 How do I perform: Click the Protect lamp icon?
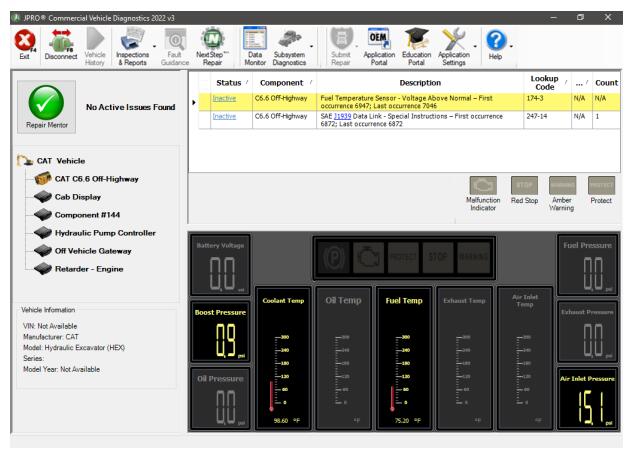(x=601, y=186)
